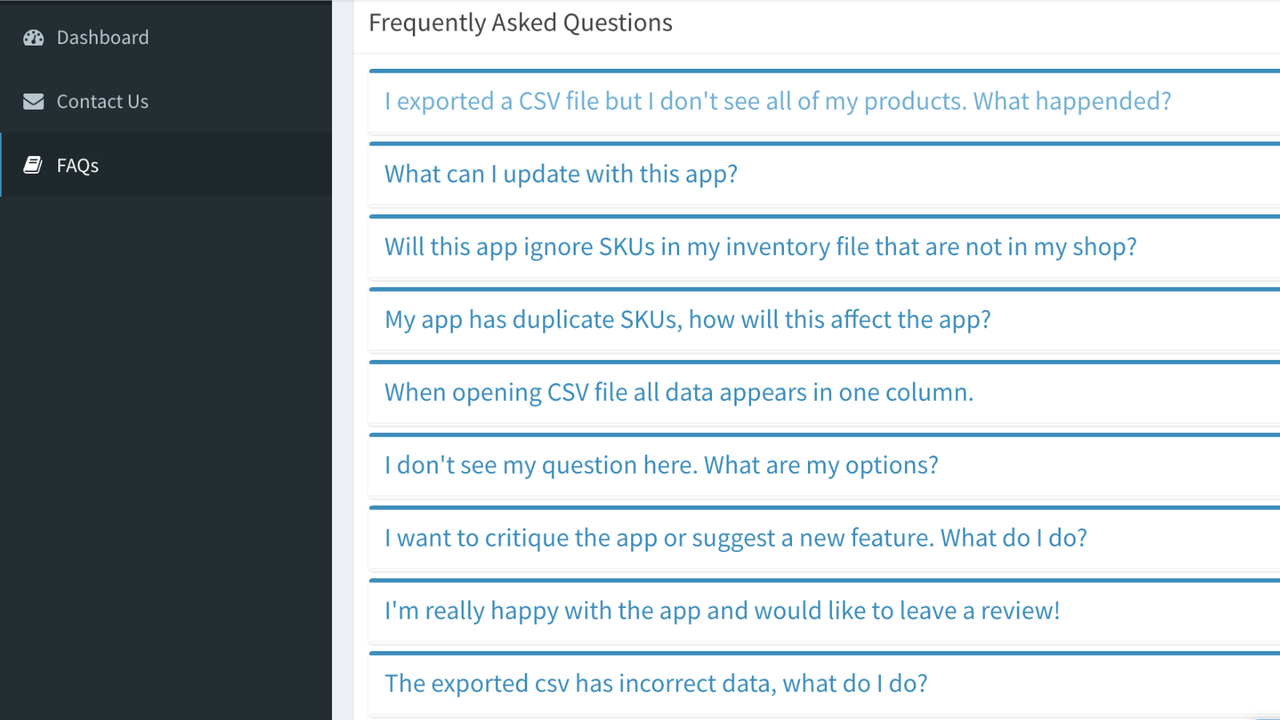Open the incorrect exported csv data FAQ
This screenshot has height=720, width=1280.
coord(656,684)
